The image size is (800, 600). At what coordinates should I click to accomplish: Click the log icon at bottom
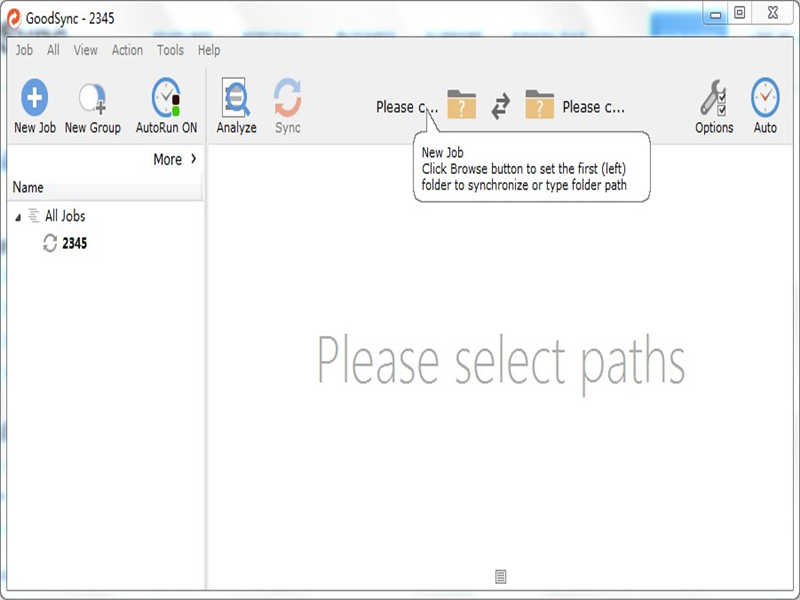(501, 577)
